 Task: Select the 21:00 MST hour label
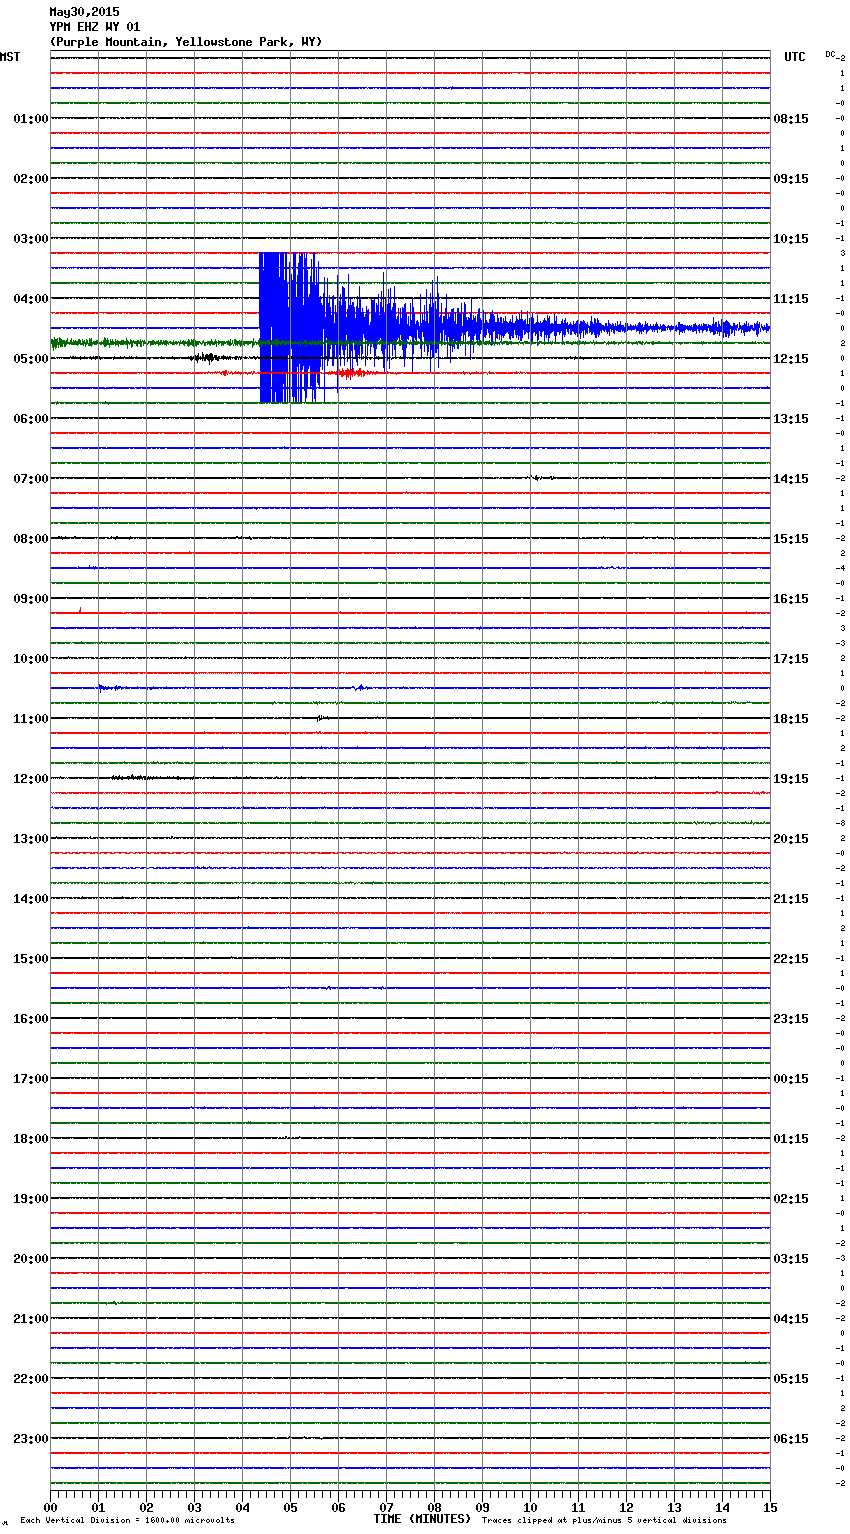click(31, 1319)
